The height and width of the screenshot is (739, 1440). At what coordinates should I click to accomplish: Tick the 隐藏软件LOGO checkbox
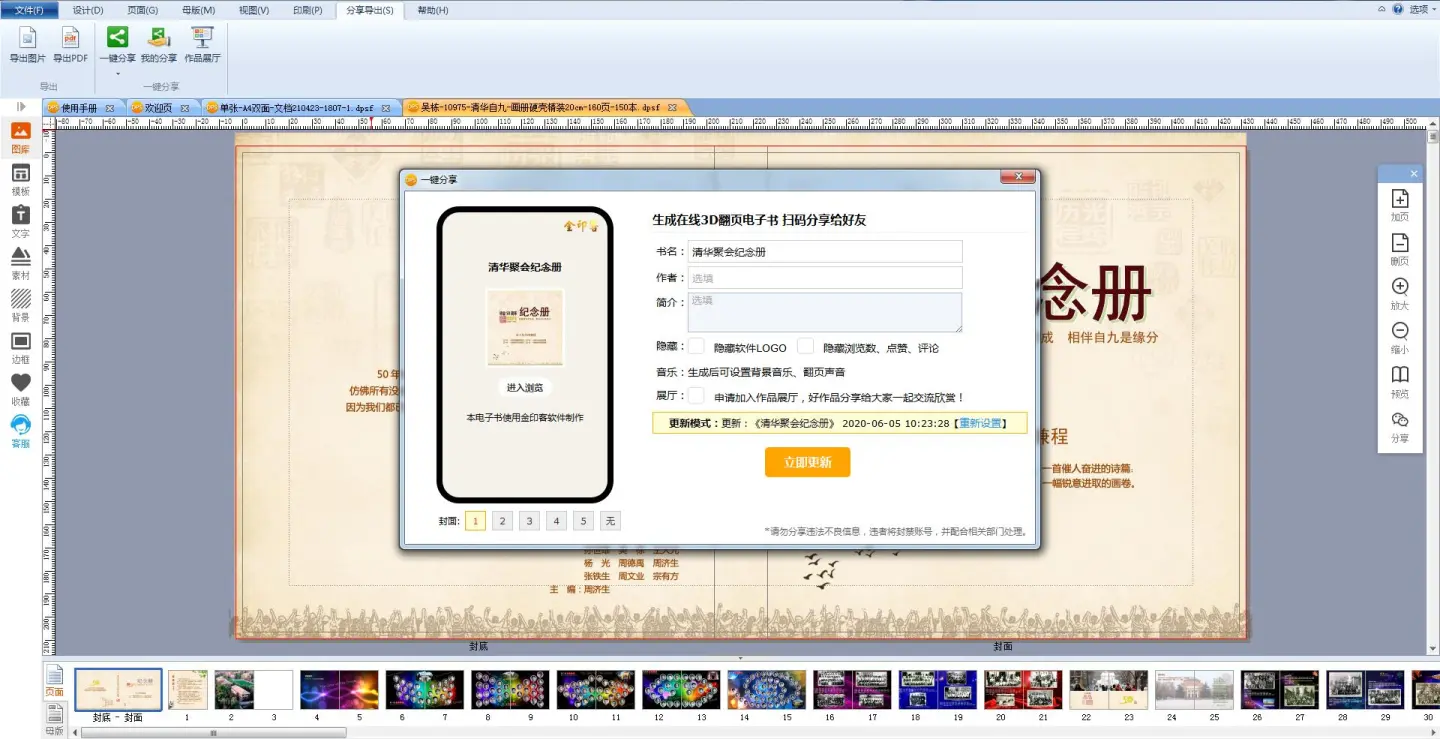pos(696,346)
